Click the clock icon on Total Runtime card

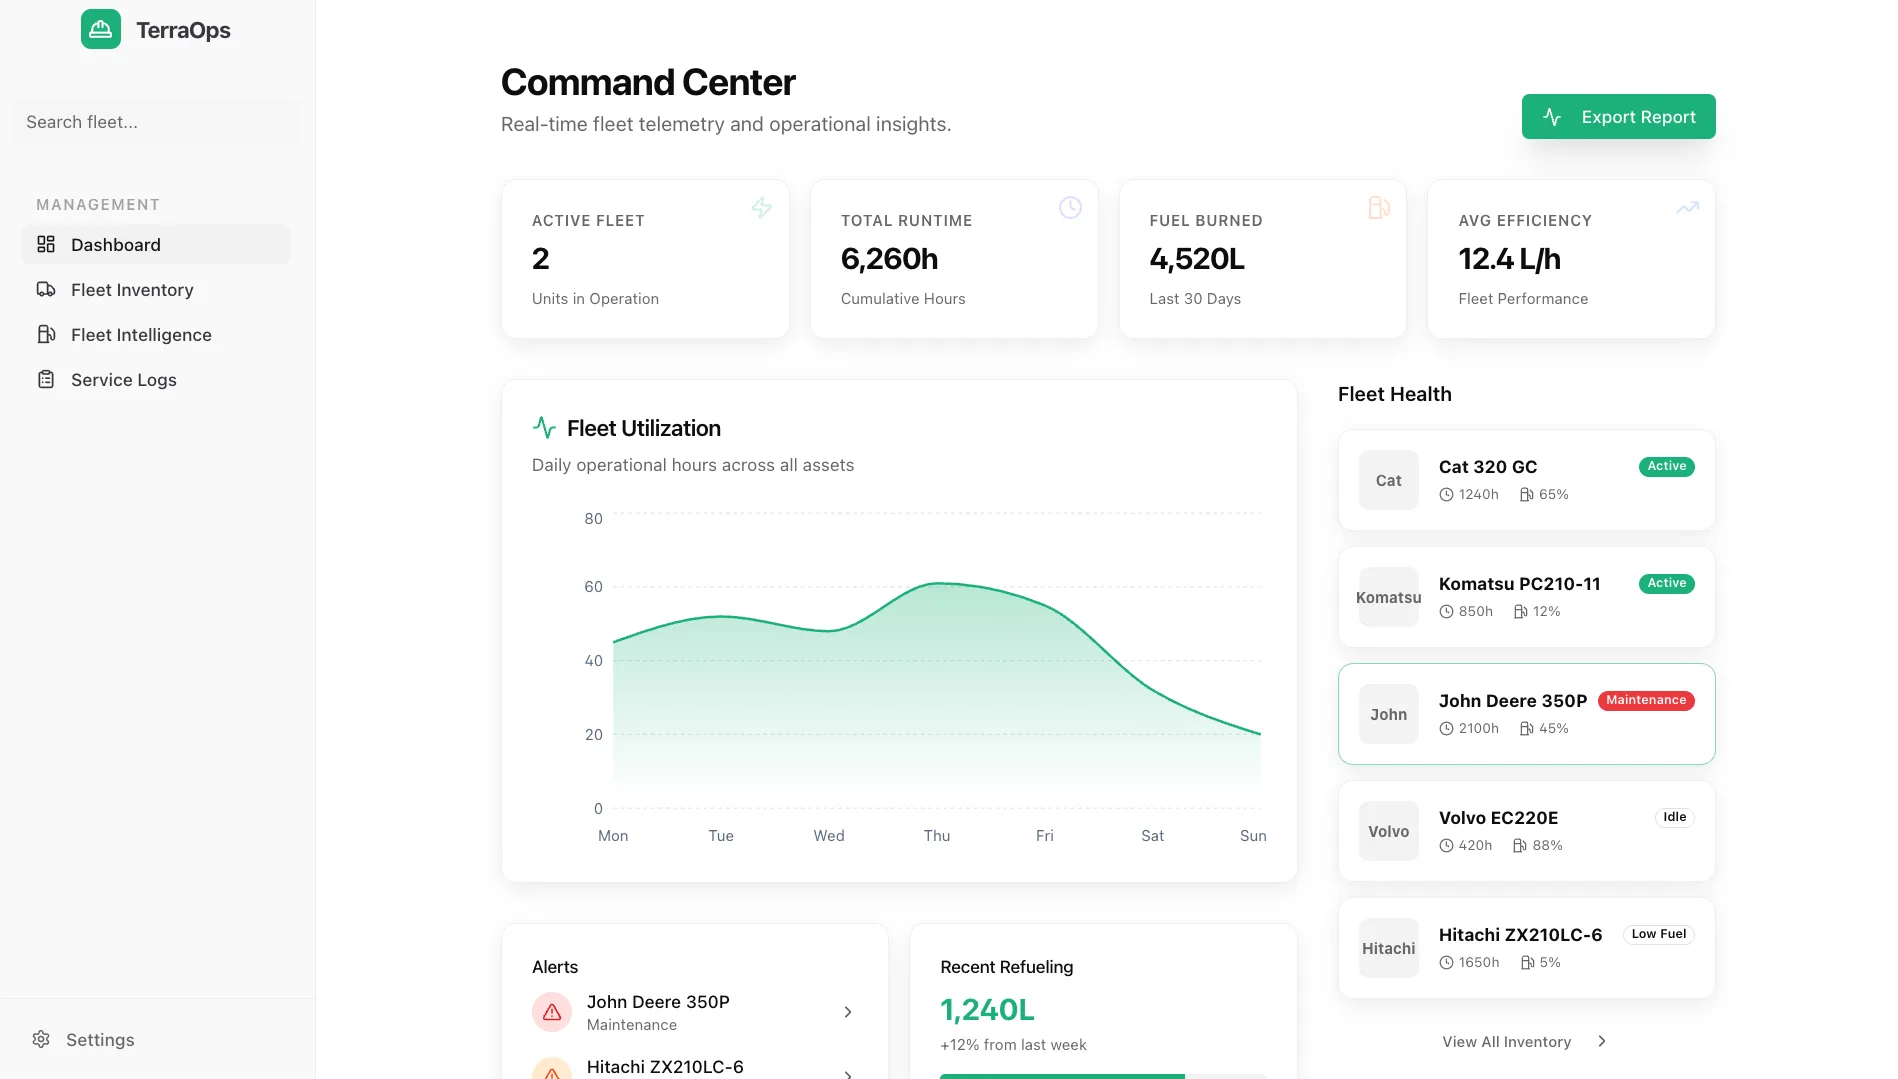pyautogui.click(x=1070, y=208)
